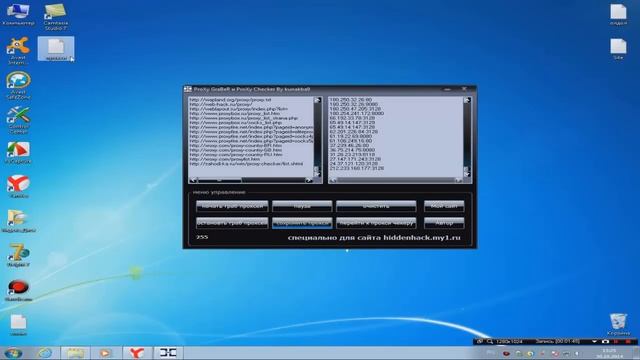
Task: Click the go to proxy checker button
Action: [376, 223]
